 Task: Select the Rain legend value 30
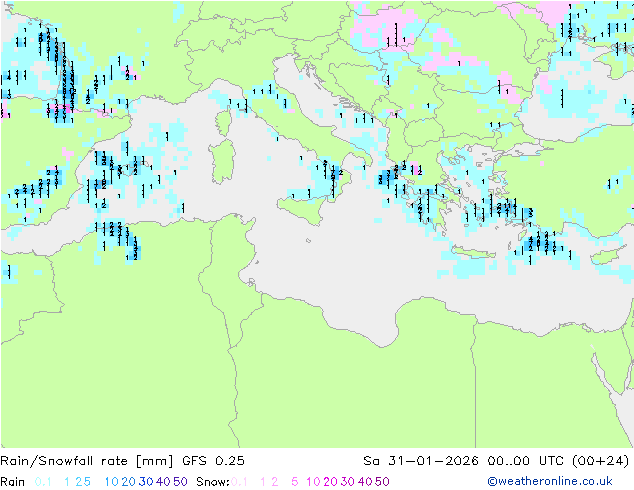click(x=146, y=482)
